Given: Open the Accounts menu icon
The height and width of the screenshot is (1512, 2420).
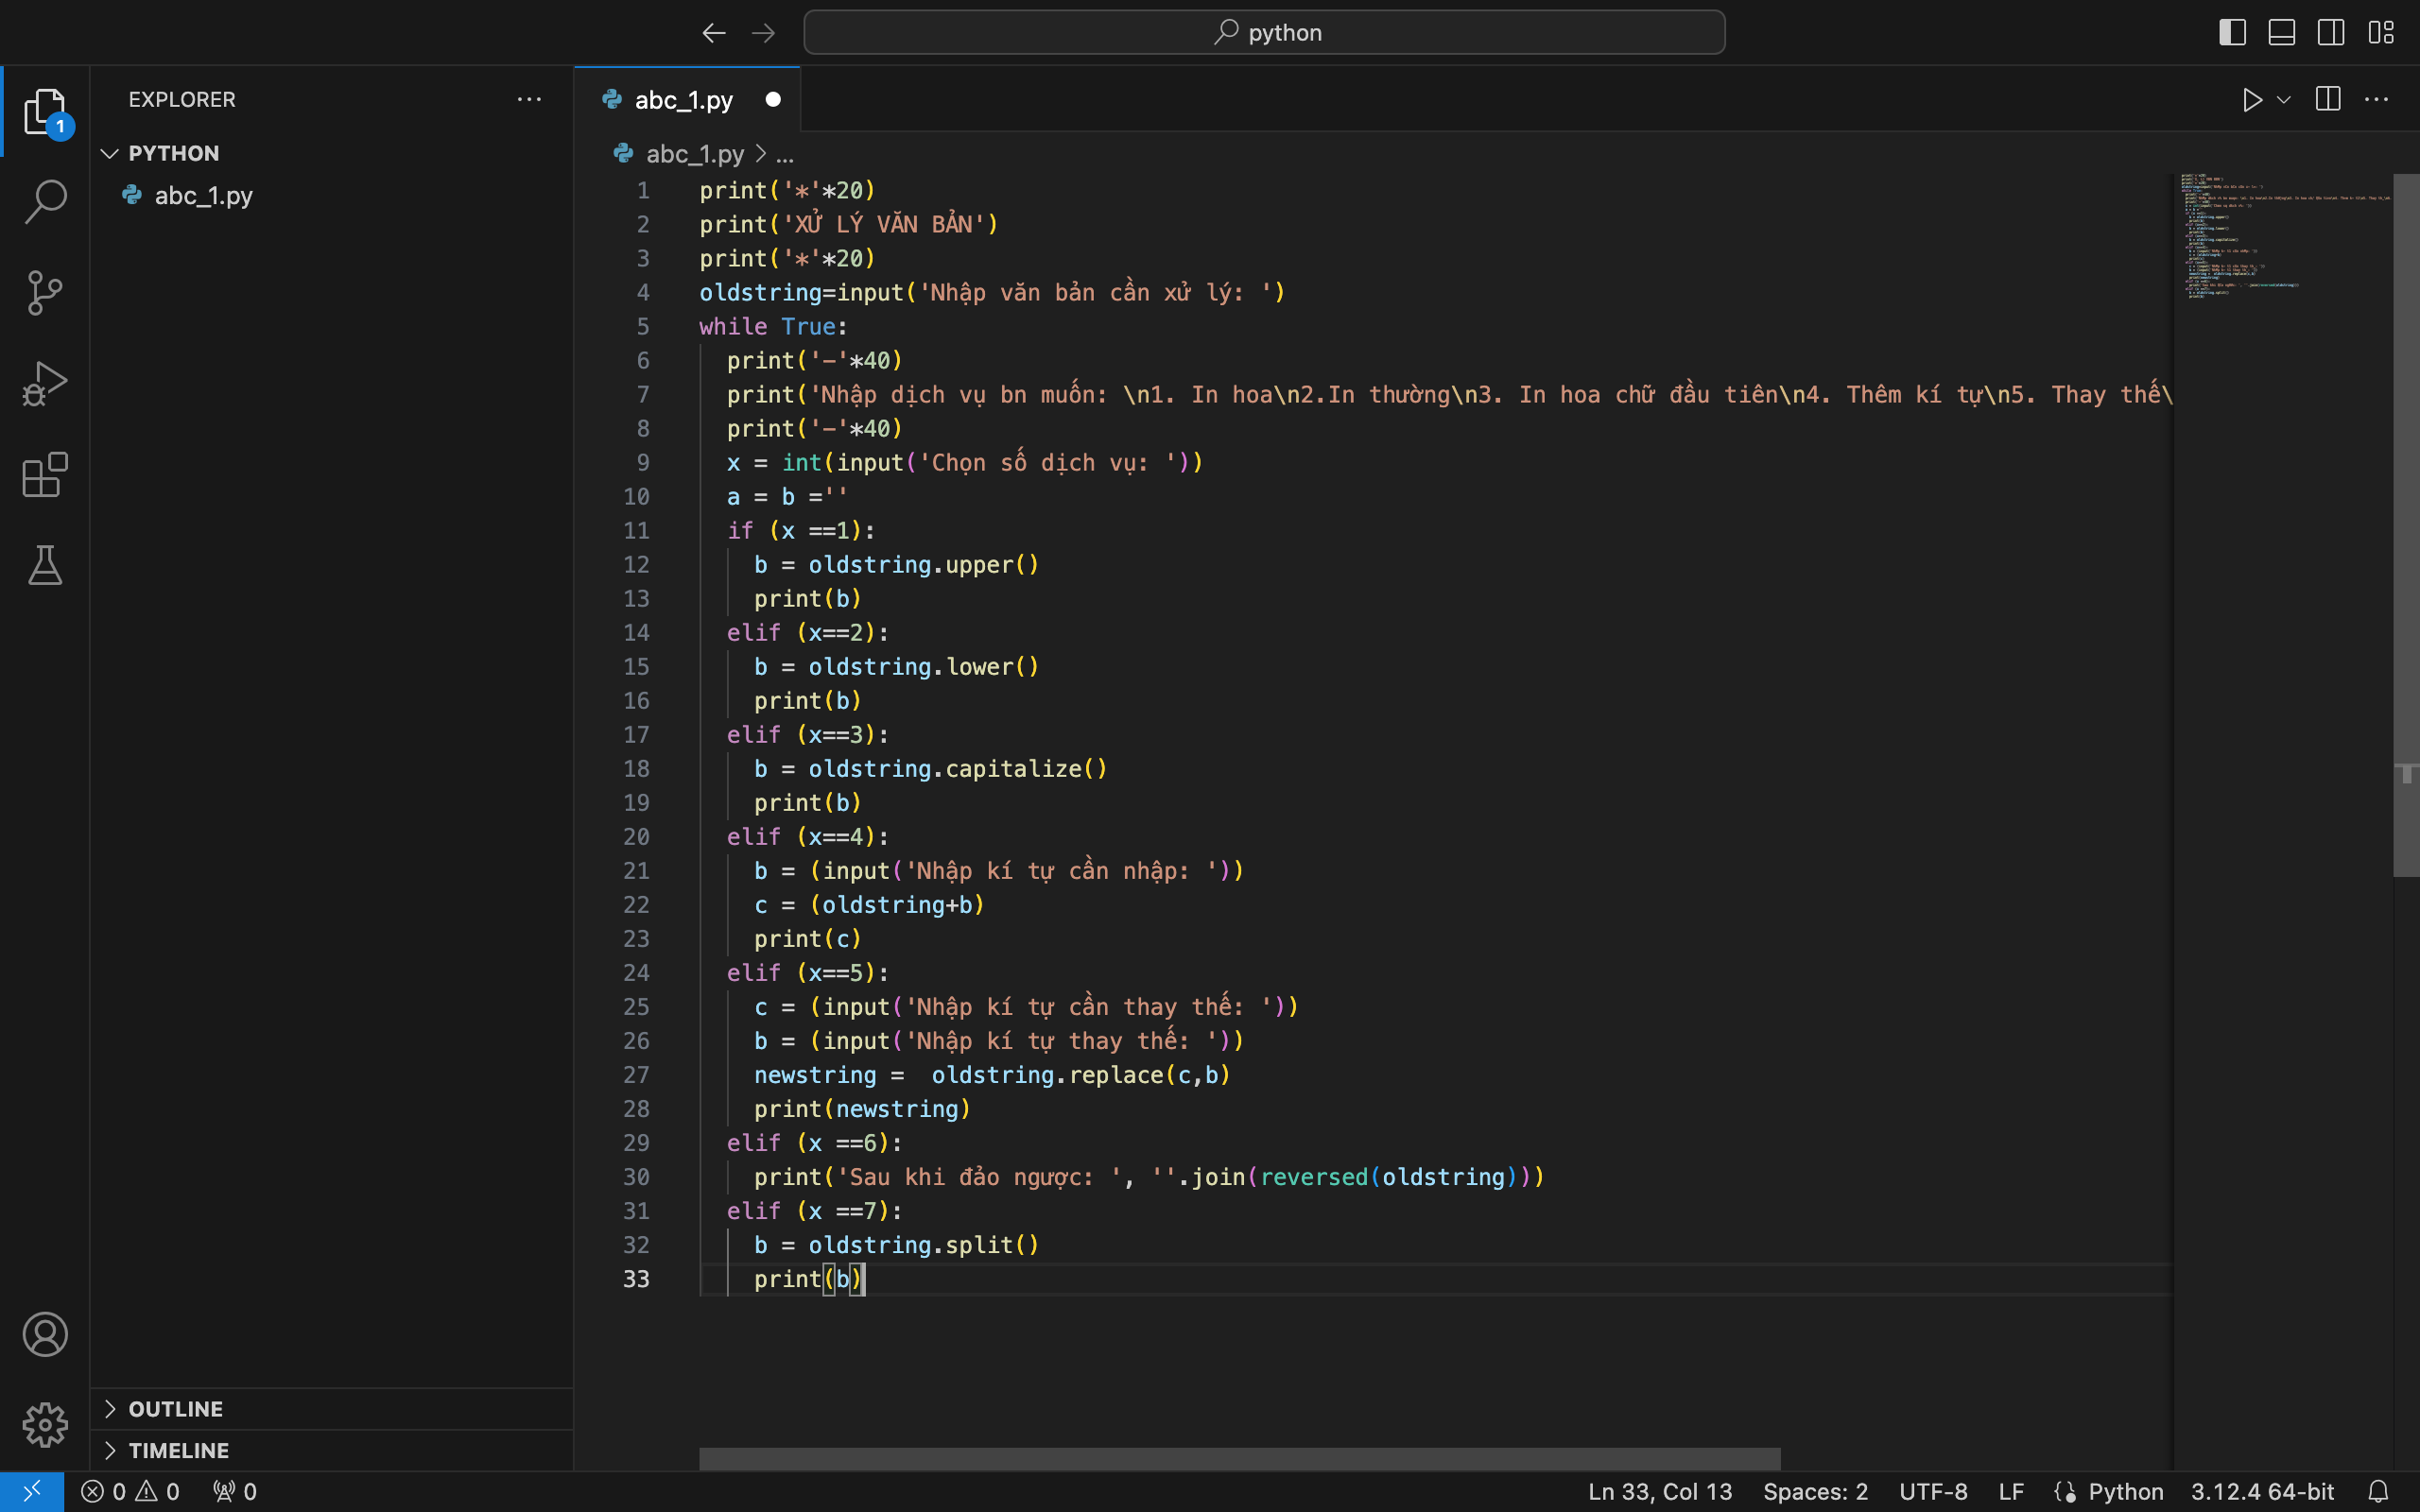Looking at the screenshot, I should (x=45, y=1334).
